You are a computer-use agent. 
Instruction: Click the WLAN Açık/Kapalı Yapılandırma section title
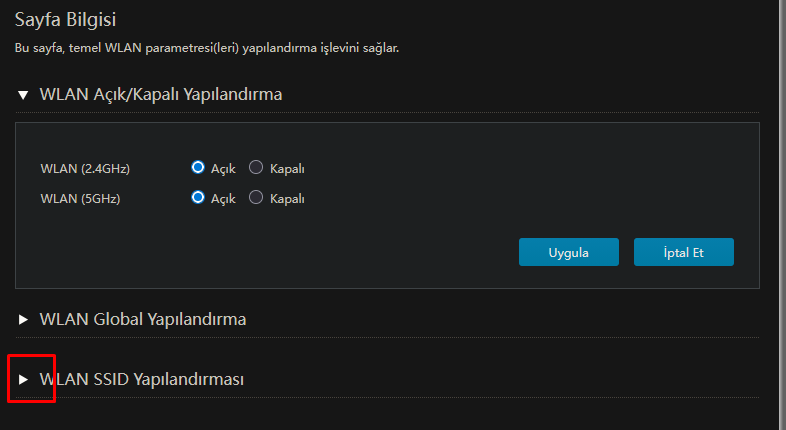click(x=161, y=94)
